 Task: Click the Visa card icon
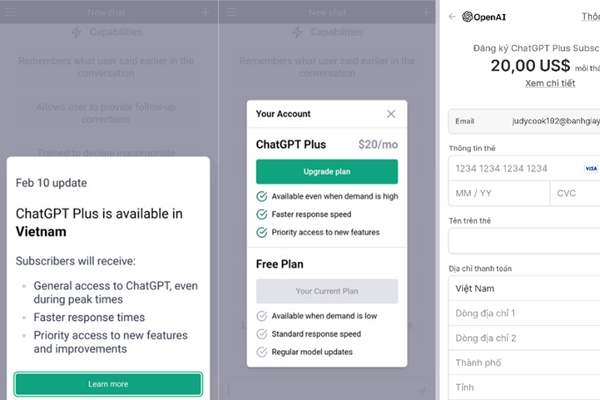(591, 168)
